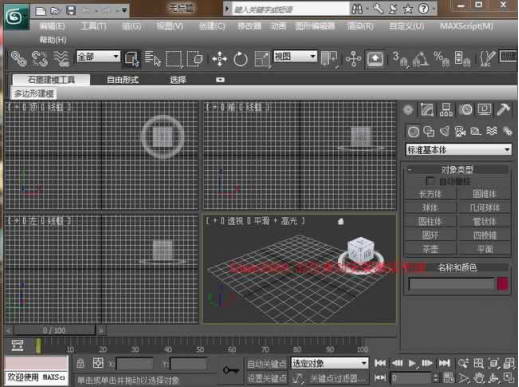This screenshot has width=519, height=387.
Task: Switch to the 自由形式 ribbon tab
Action: pos(123,80)
